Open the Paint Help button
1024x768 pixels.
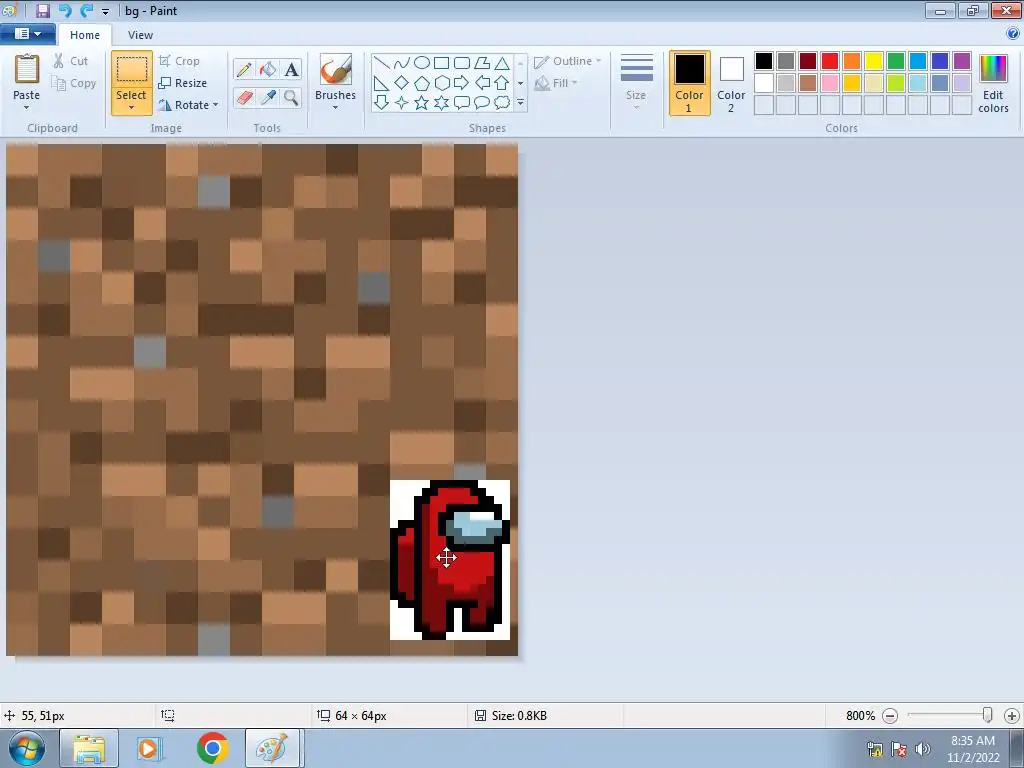click(x=1013, y=34)
